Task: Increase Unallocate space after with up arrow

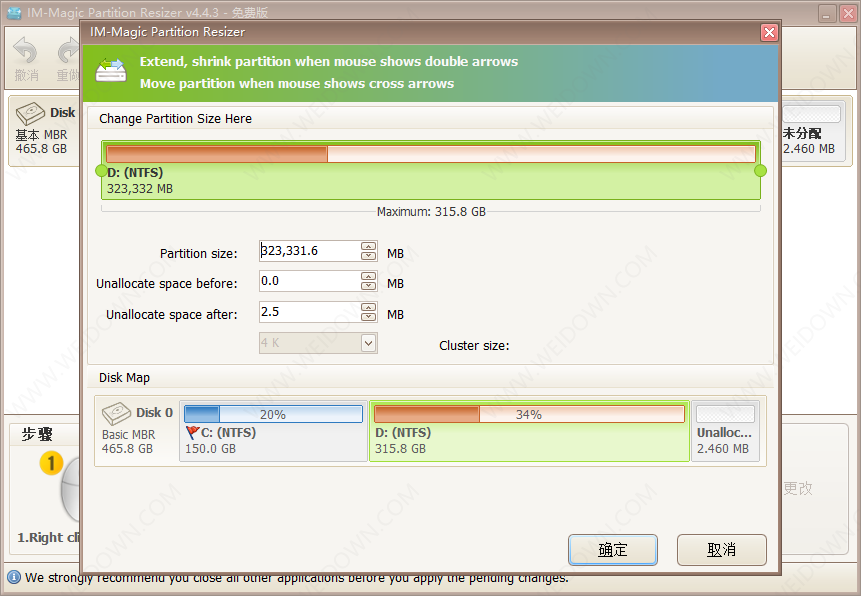Action: click(368, 307)
